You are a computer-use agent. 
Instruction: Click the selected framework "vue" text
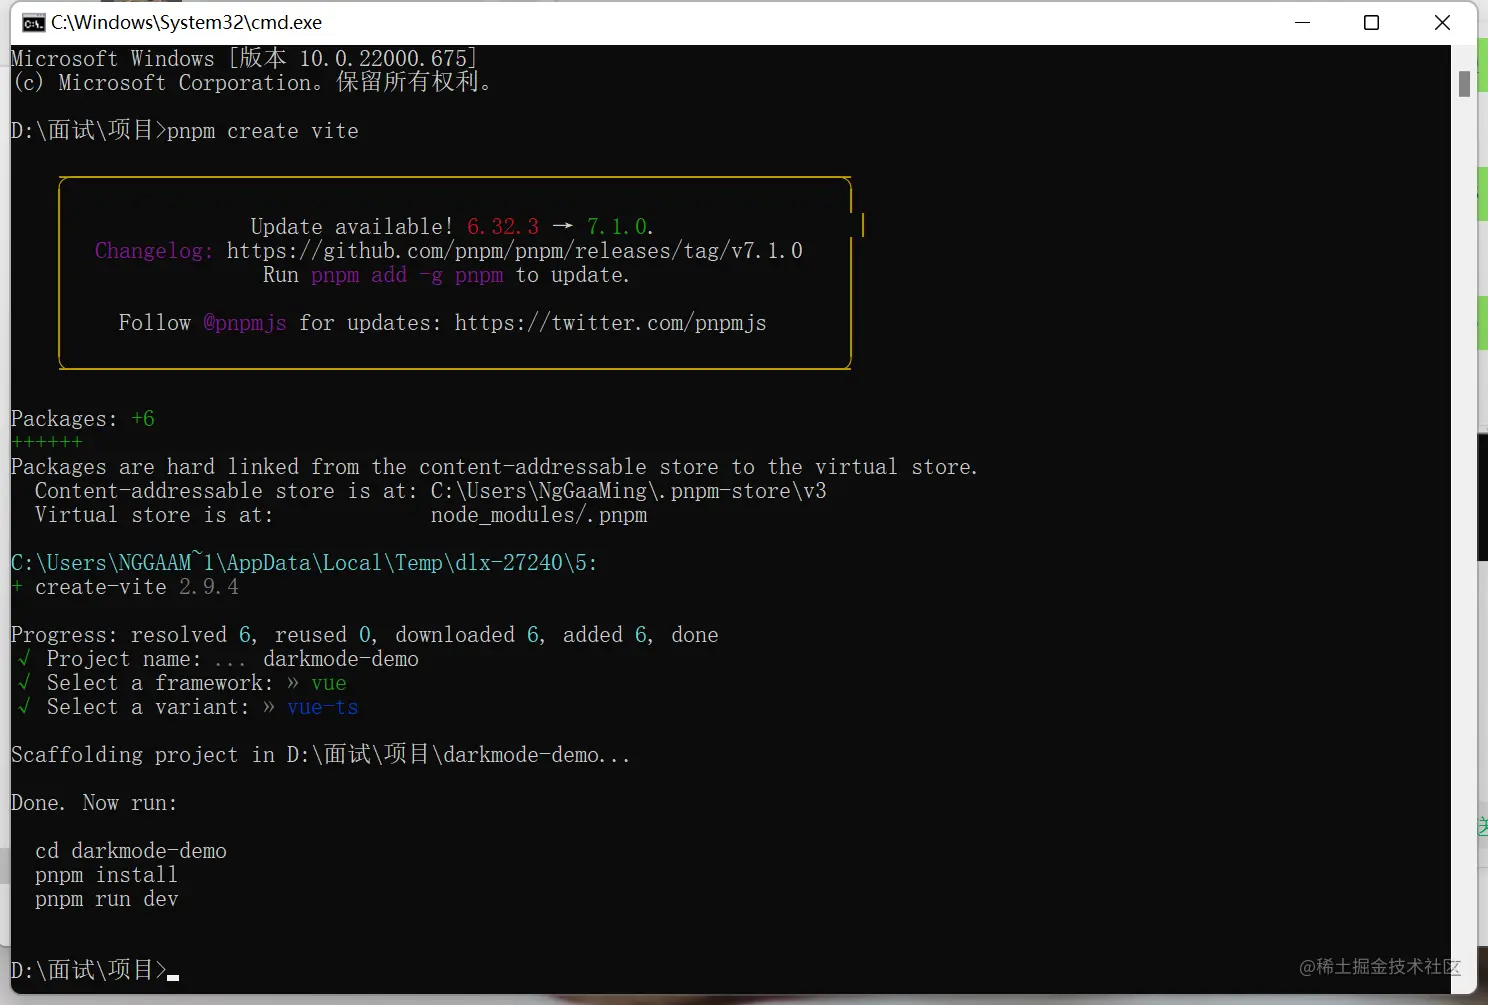coord(329,683)
